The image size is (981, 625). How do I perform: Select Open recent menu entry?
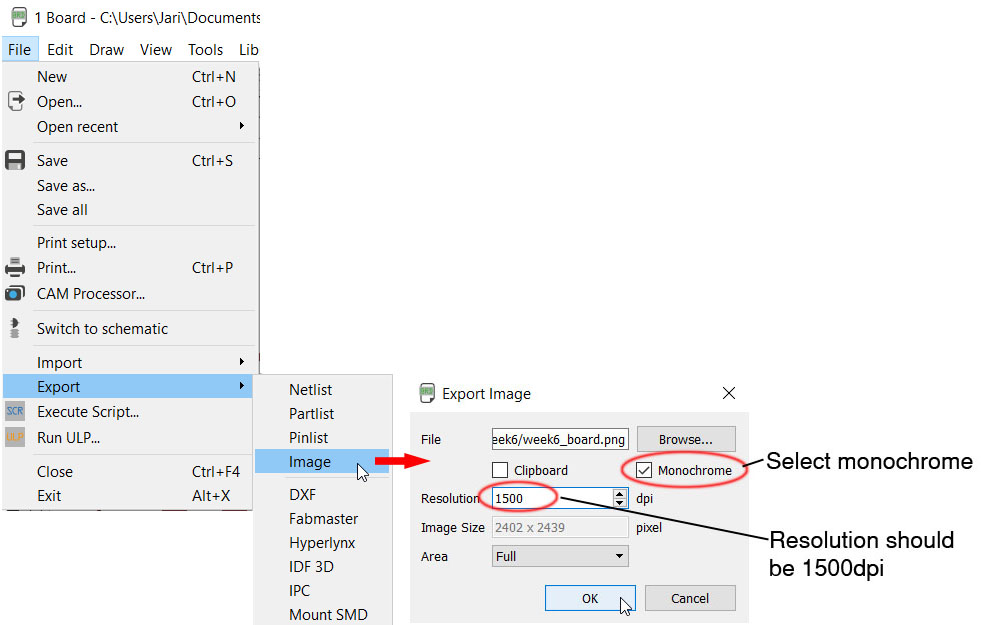[x=128, y=126]
